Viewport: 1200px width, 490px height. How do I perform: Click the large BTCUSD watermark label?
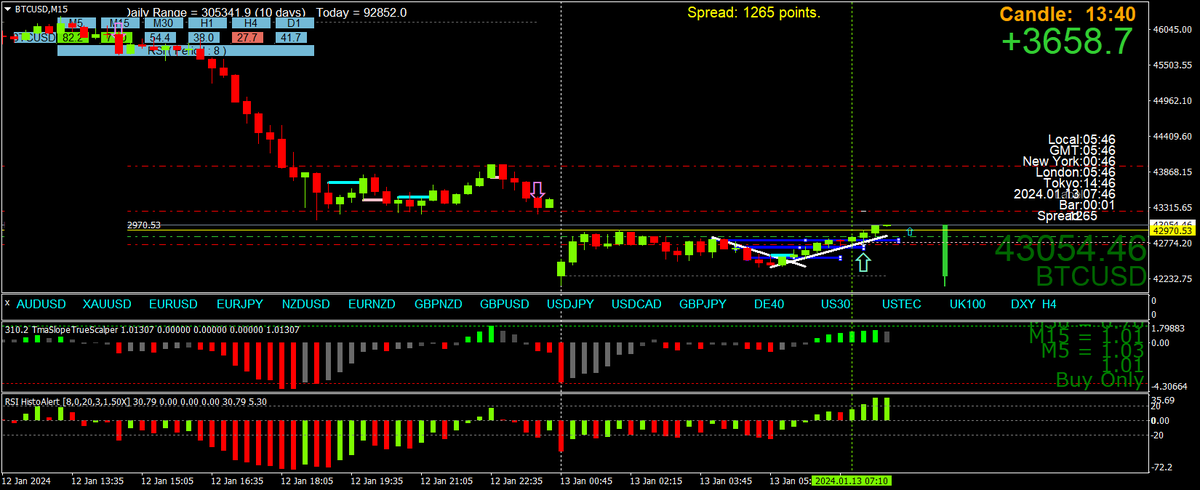pyautogui.click(x=1090, y=276)
